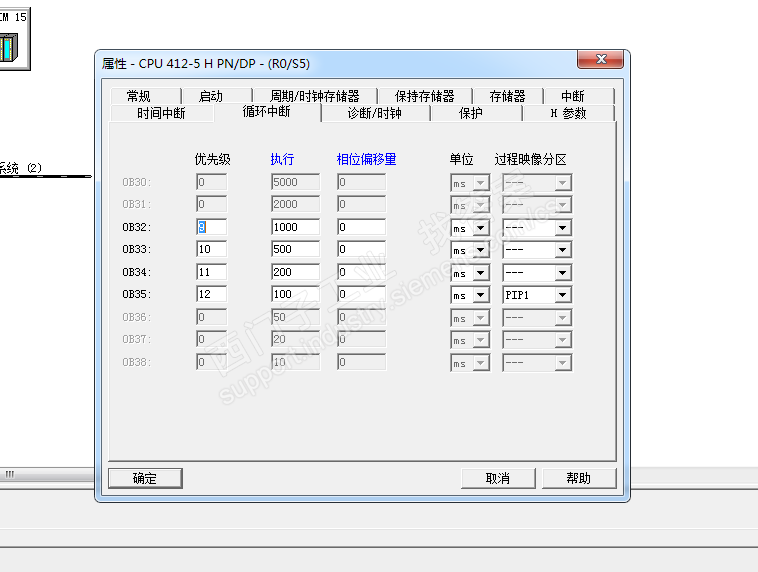Open the OB35 PIP1 partition dropdown
This screenshot has width=758, height=572.
(537, 295)
